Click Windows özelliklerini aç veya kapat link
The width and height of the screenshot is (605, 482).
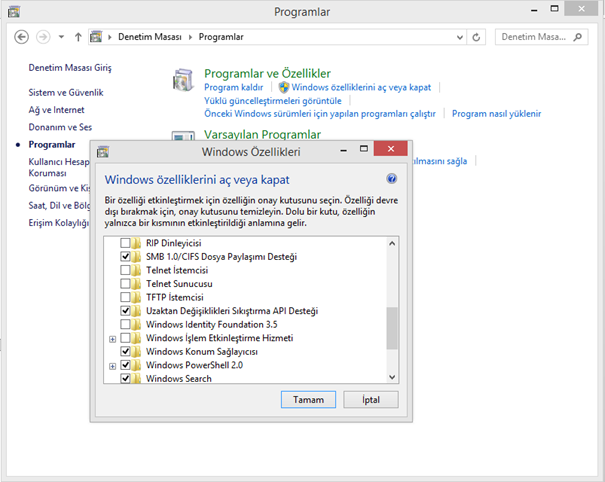361,88
